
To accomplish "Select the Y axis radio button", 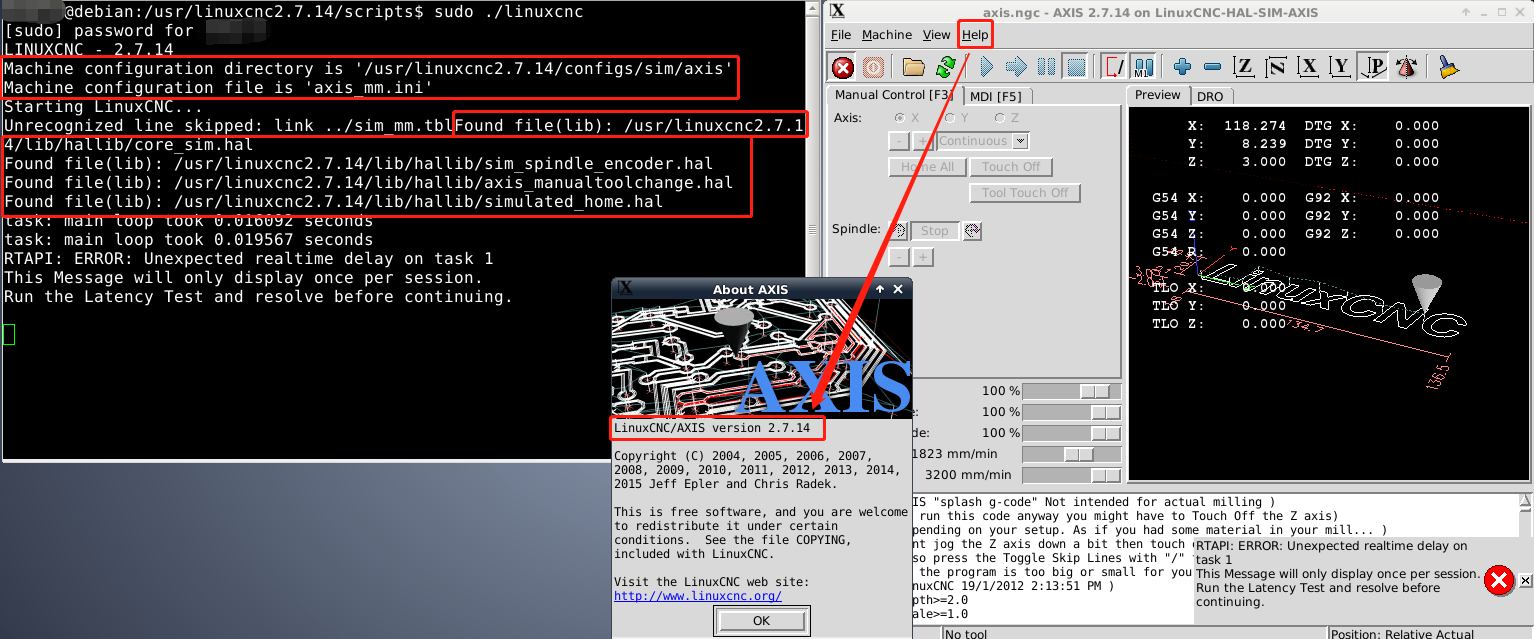I will click(x=951, y=118).
